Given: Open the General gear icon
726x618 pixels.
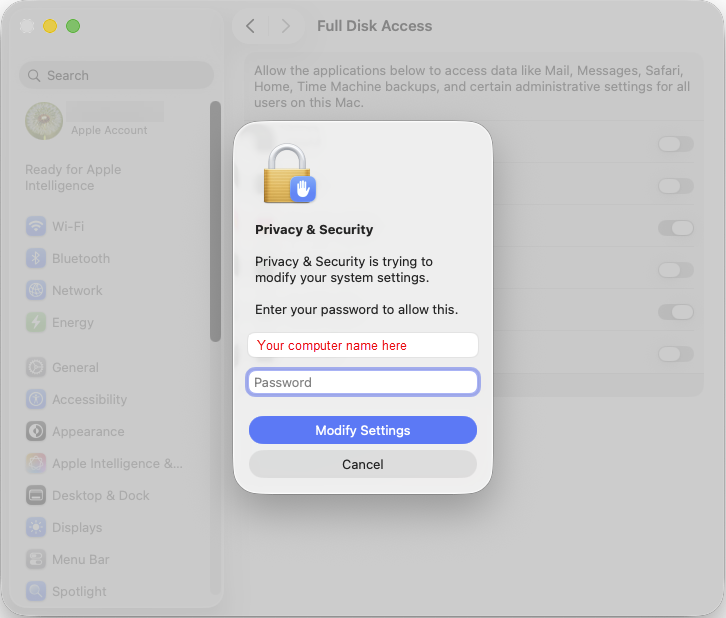Looking at the screenshot, I should point(36,367).
